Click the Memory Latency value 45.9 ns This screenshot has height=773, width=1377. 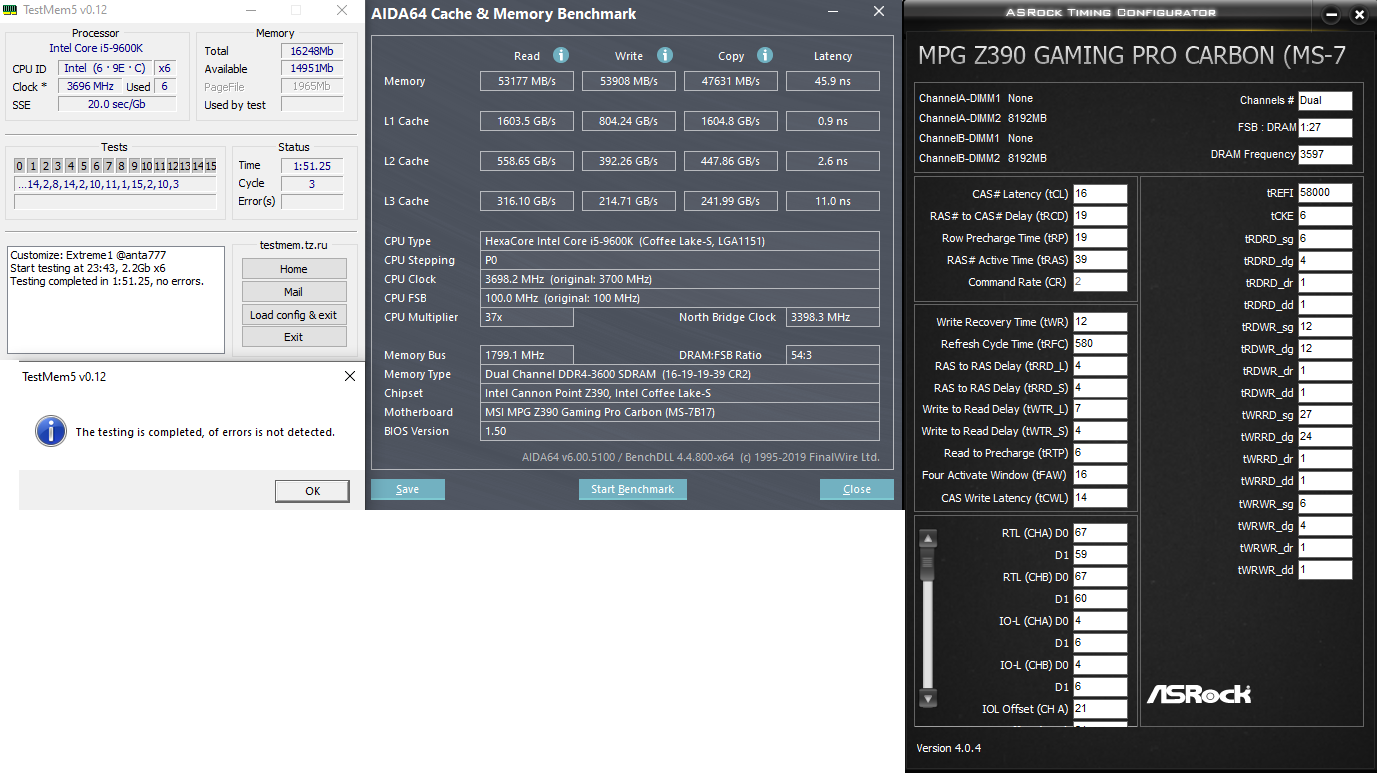click(833, 81)
